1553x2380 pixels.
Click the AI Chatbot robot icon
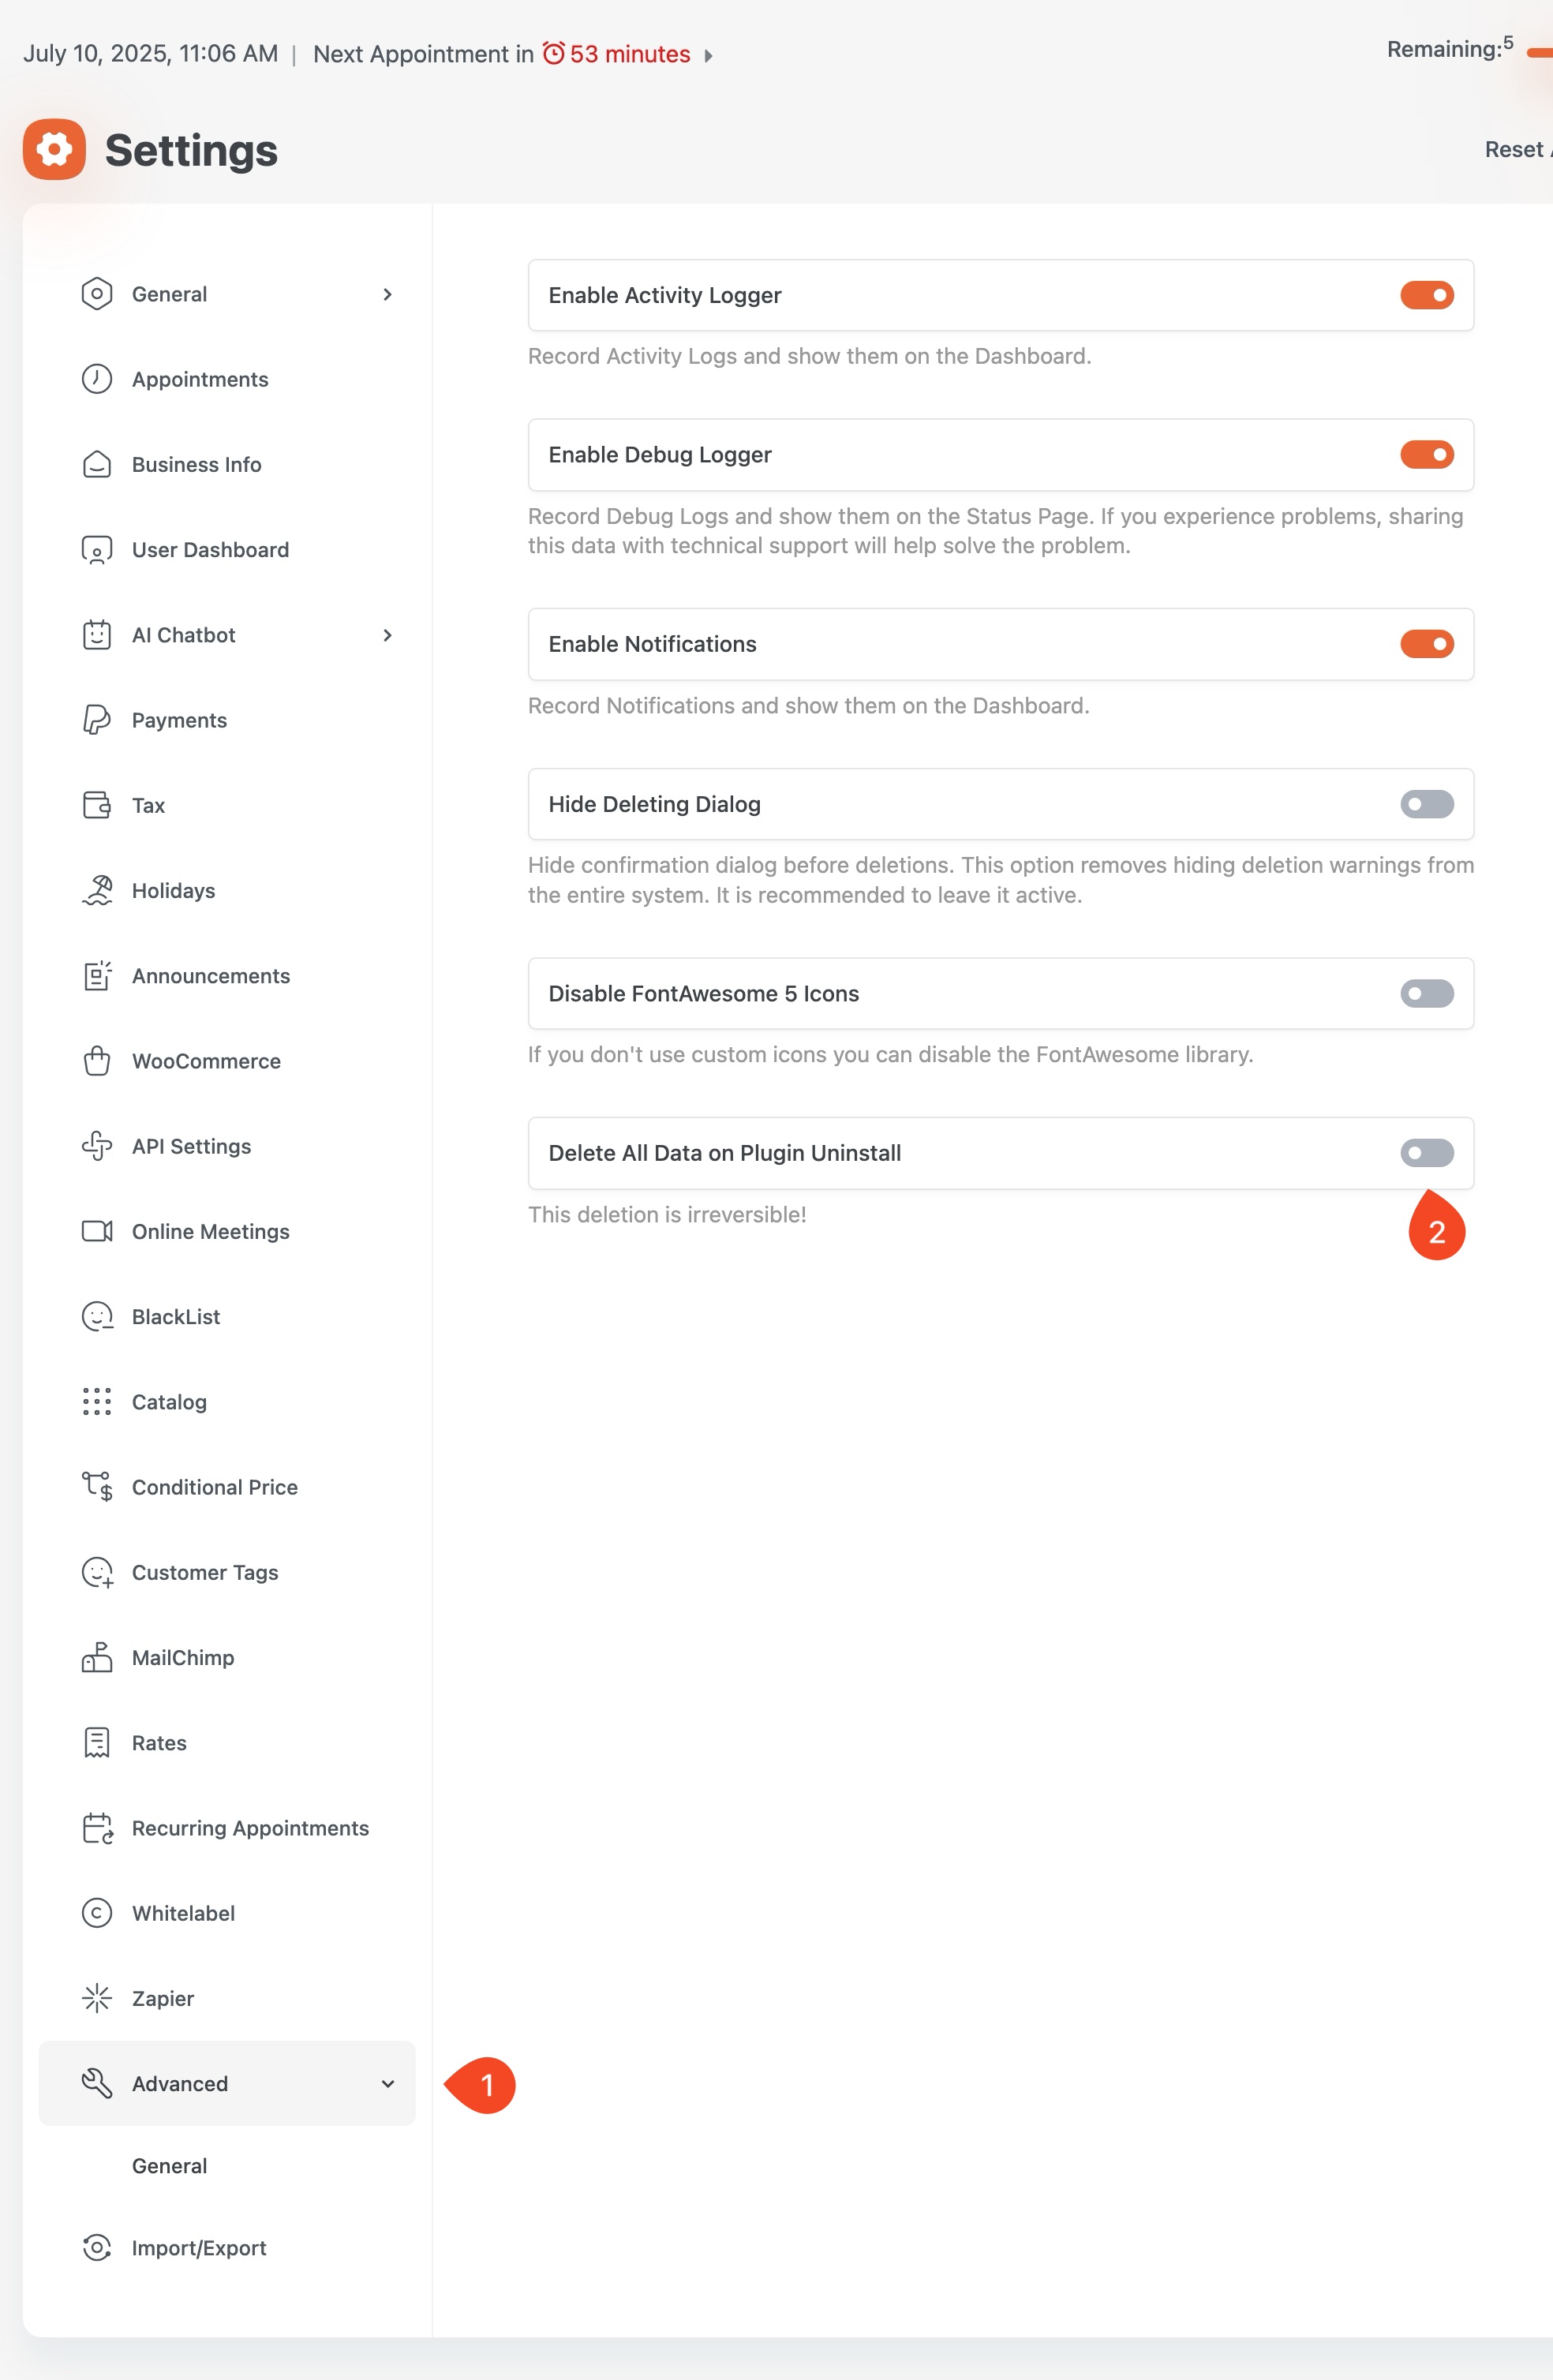pyautogui.click(x=96, y=635)
